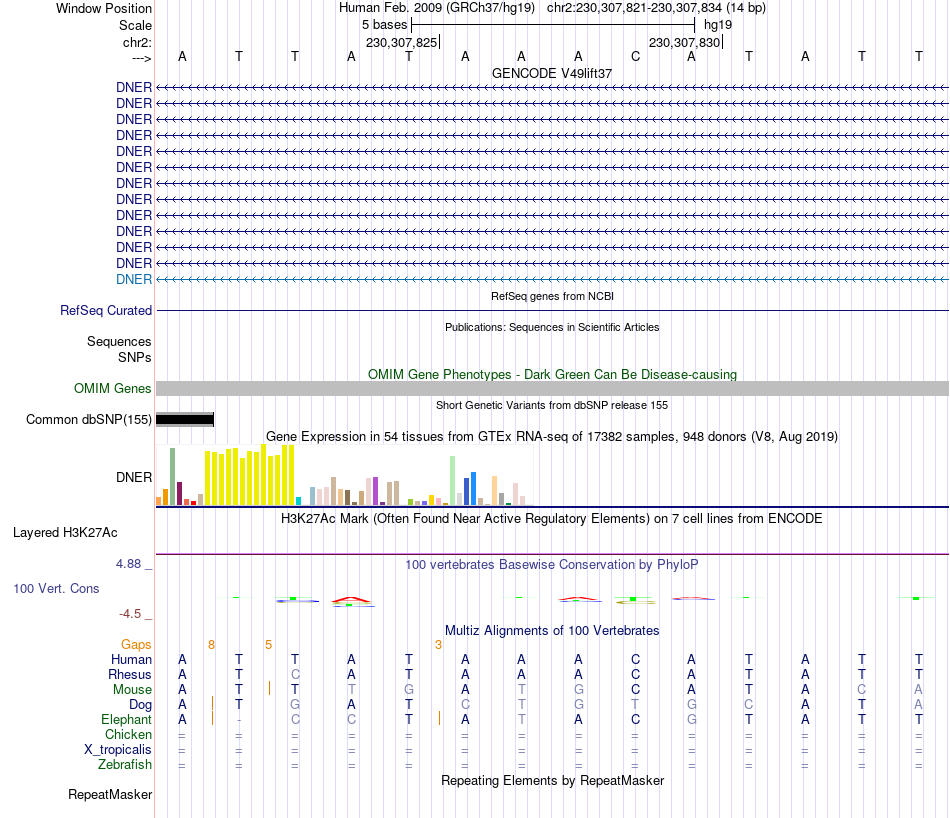
Task: Click the Sequences track label
Action: (x=119, y=341)
